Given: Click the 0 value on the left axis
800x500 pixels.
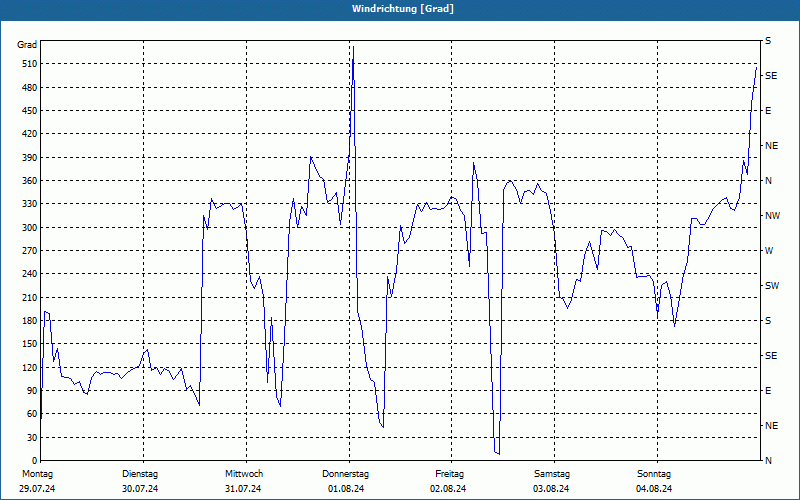Looking at the screenshot, I should click(34, 460).
